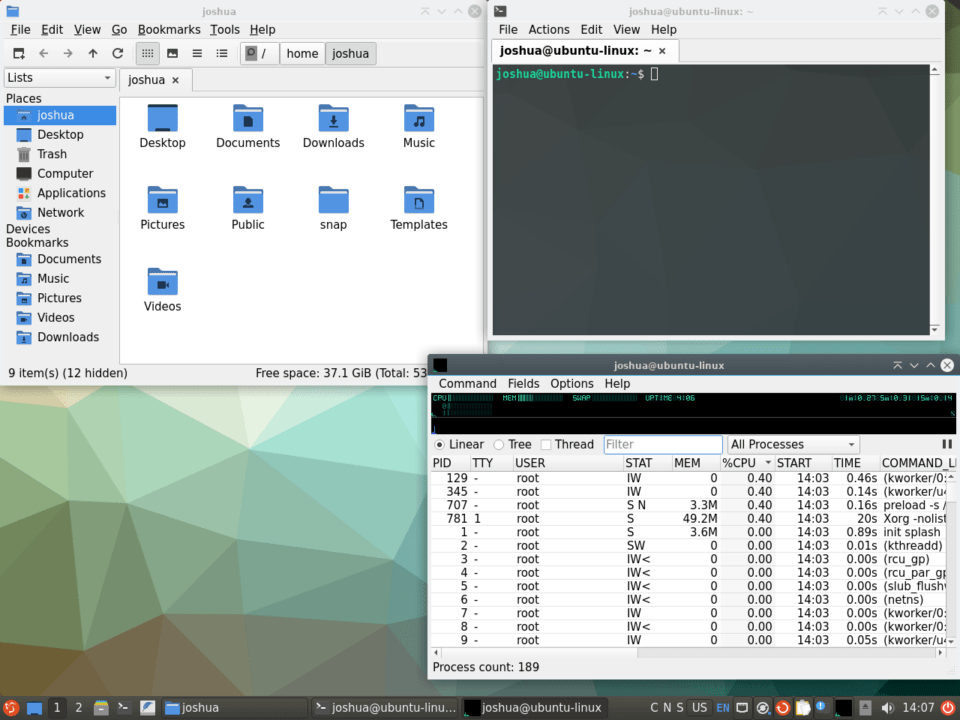Open a new tab in the file manager
The image size is (960, 720).
(x=18, y=53)
